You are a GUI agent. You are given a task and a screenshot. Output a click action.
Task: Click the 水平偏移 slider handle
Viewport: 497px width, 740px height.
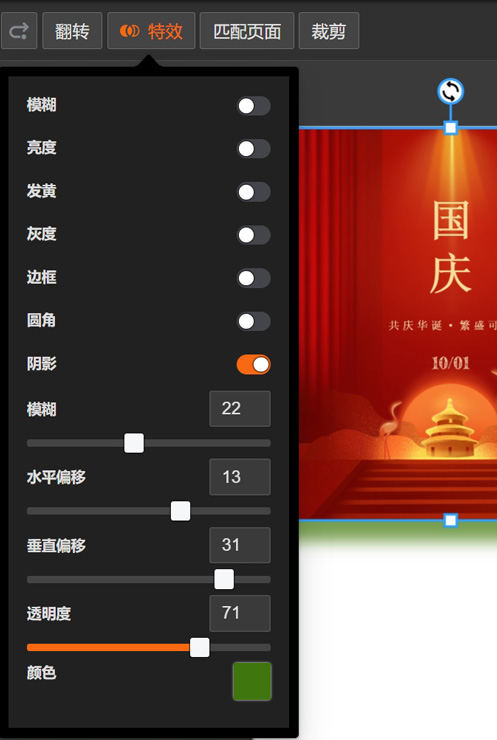(x=180, y=511)
